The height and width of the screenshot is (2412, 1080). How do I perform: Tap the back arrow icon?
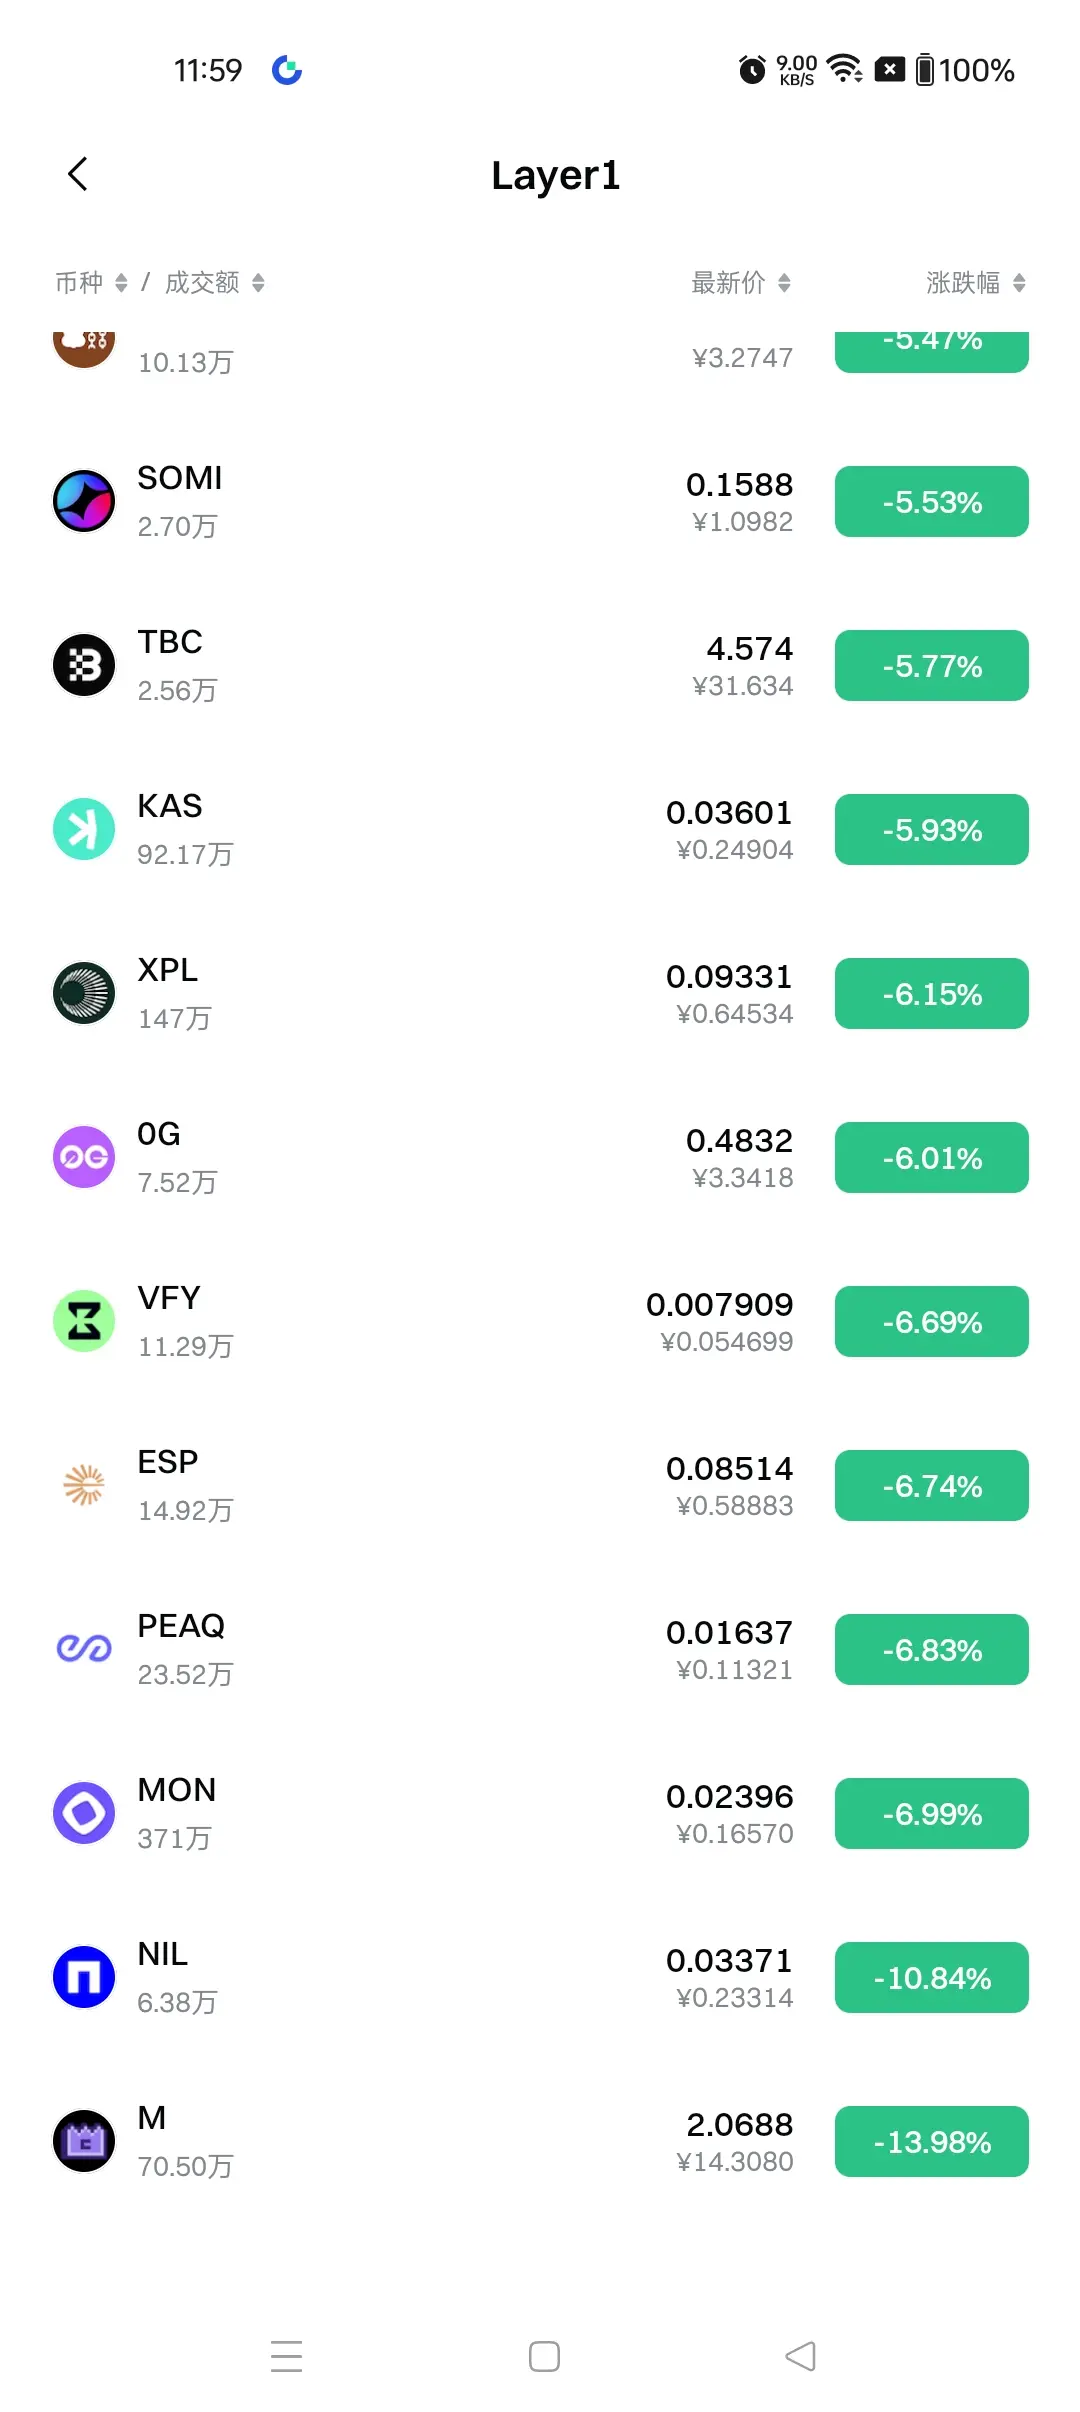(78, 174)
